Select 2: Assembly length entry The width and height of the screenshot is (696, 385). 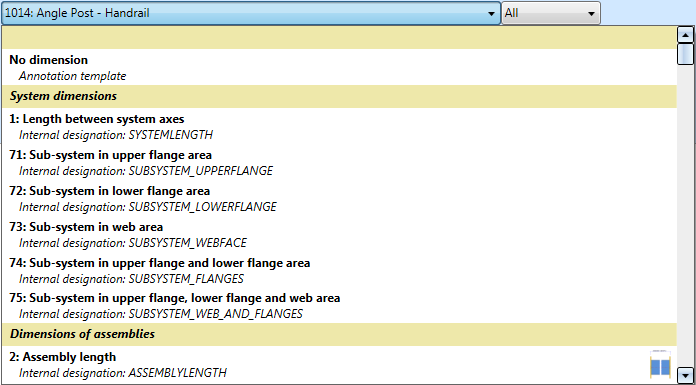(x=339, y=365)
